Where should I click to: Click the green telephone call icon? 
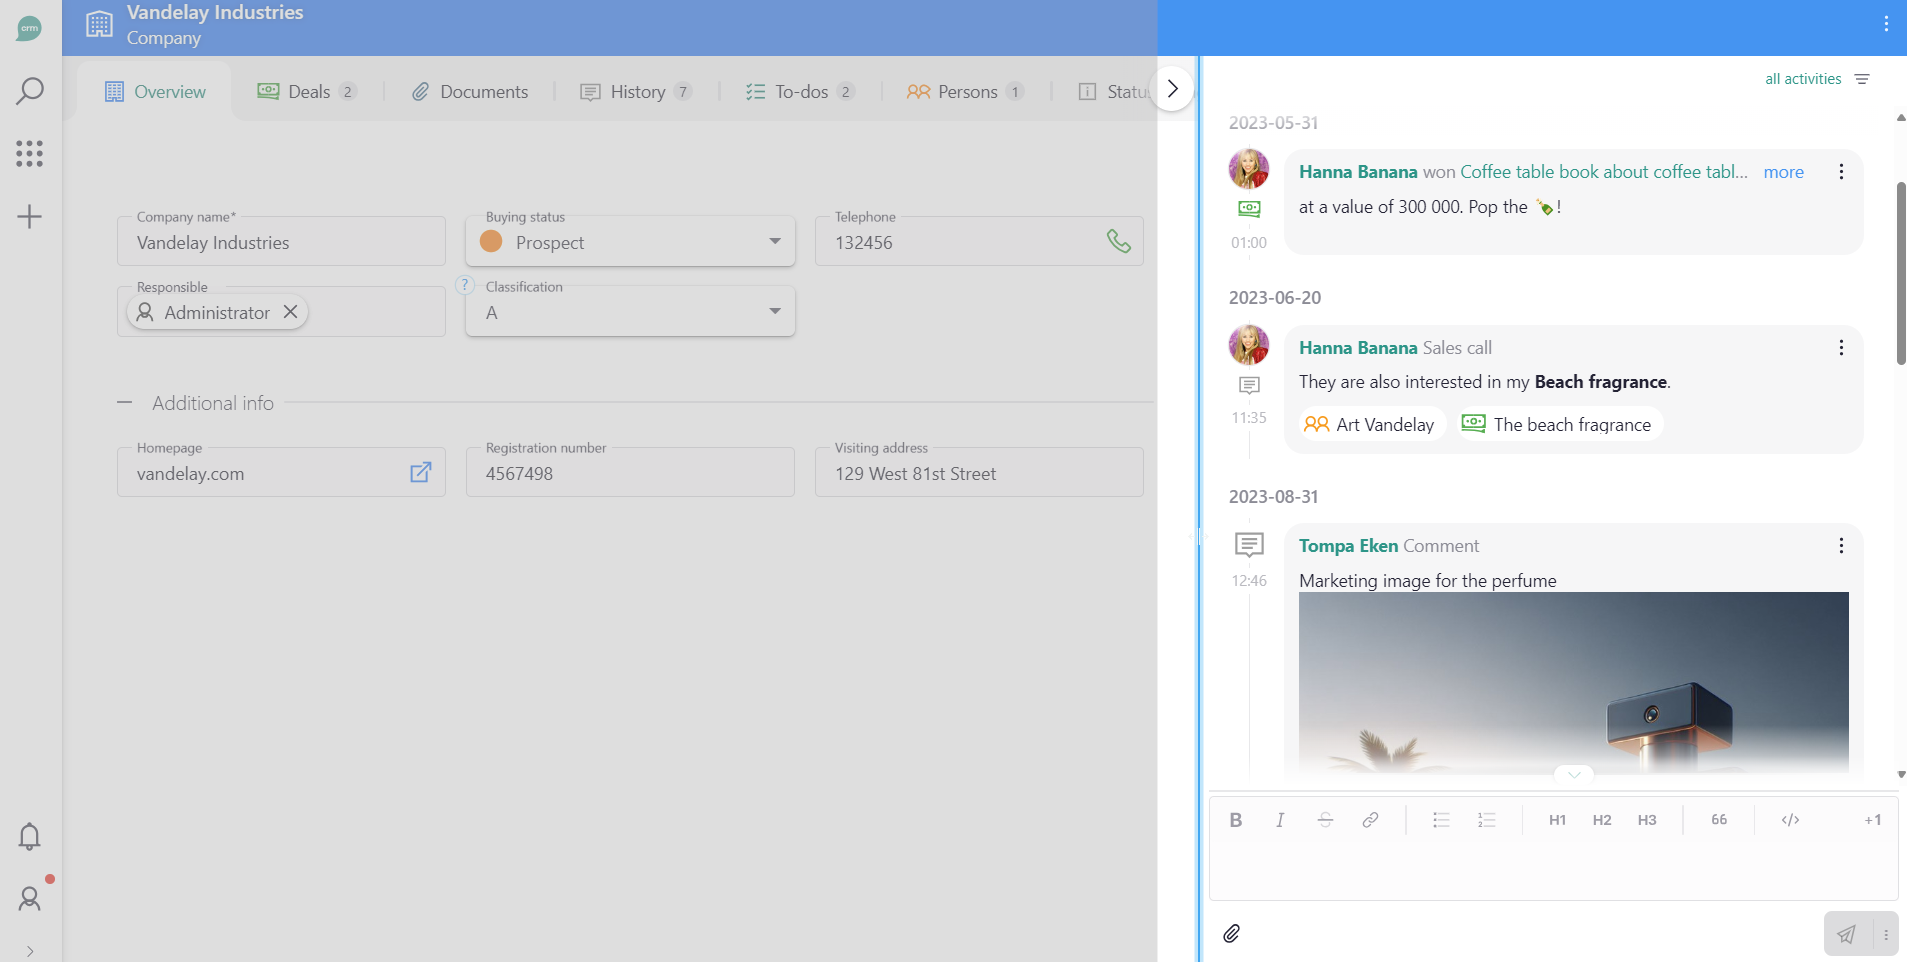click(x=1118, y=242)
